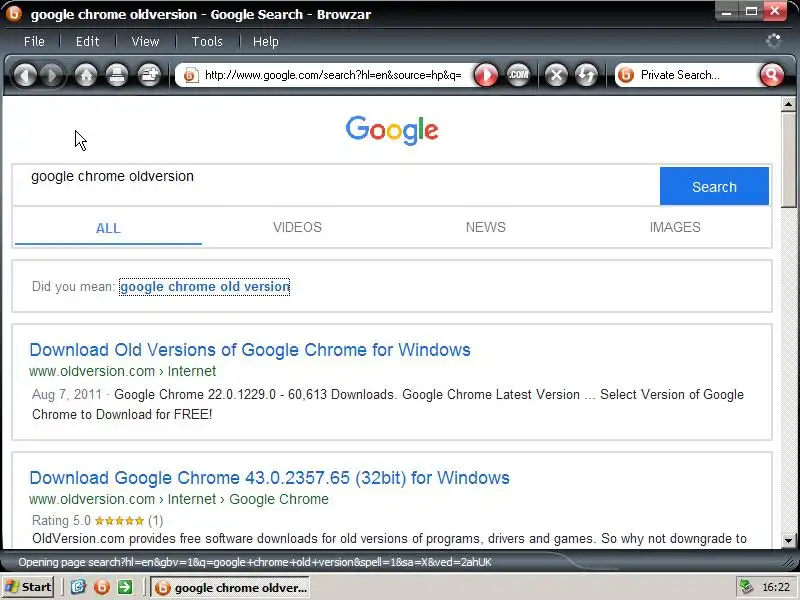Open the Edit menu
This screenshot has height=600, width=800.
pos(87,41)
